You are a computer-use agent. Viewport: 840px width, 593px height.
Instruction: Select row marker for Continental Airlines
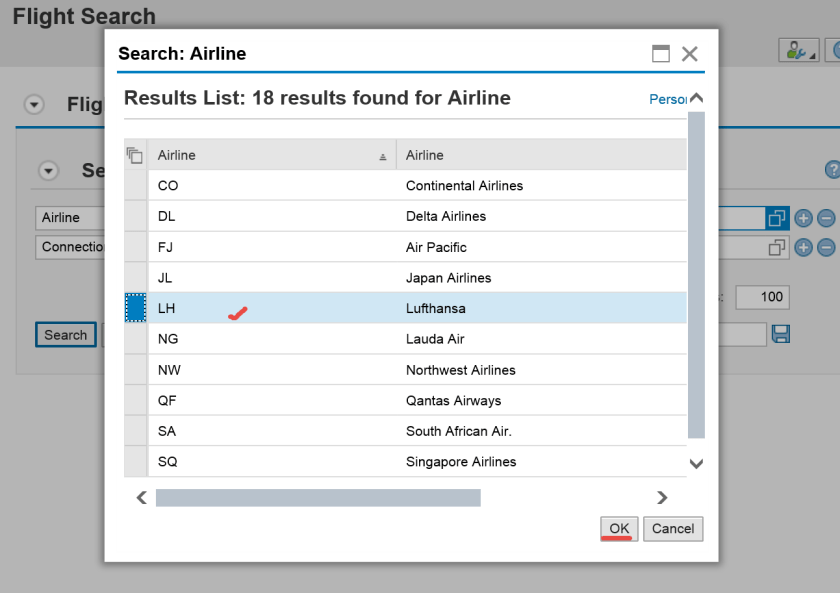point(135,186)
